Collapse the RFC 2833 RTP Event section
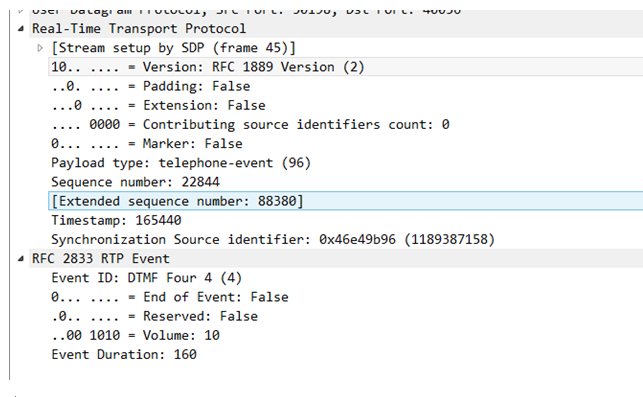 pos(21,259)
